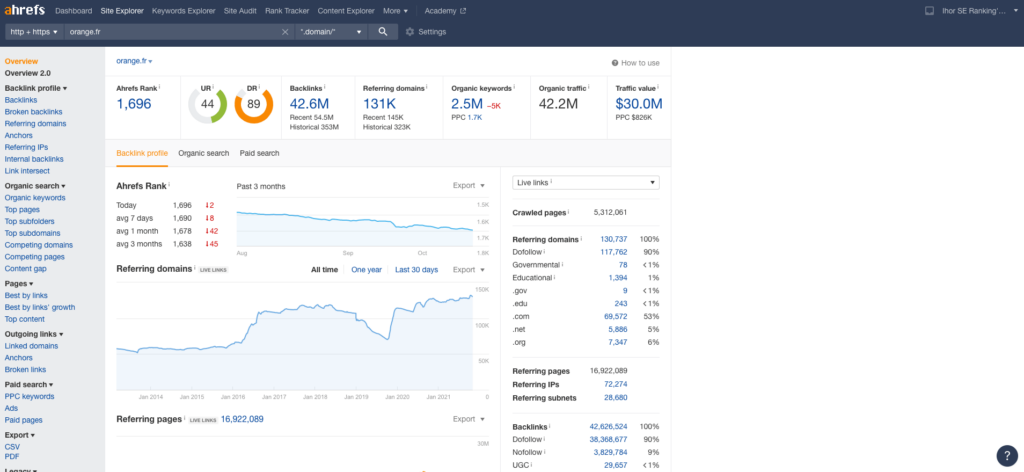The height and width of the screenshot is (472, 1024).
Task: Open the help question mark bubble
Action: click(x=1007, y=456)
